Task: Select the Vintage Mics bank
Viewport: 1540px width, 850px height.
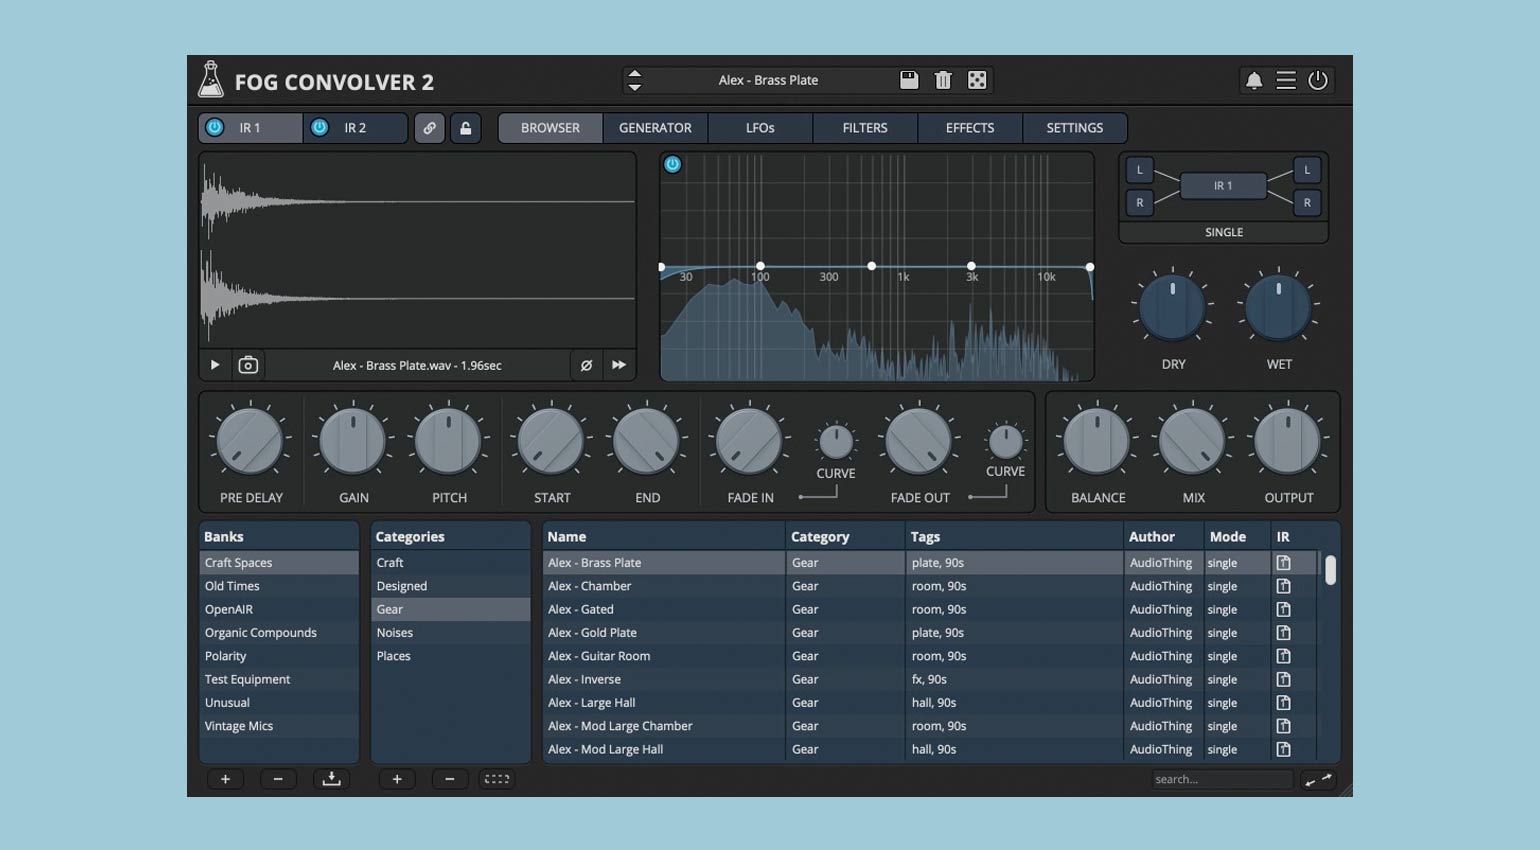Action: click(239, 726)
